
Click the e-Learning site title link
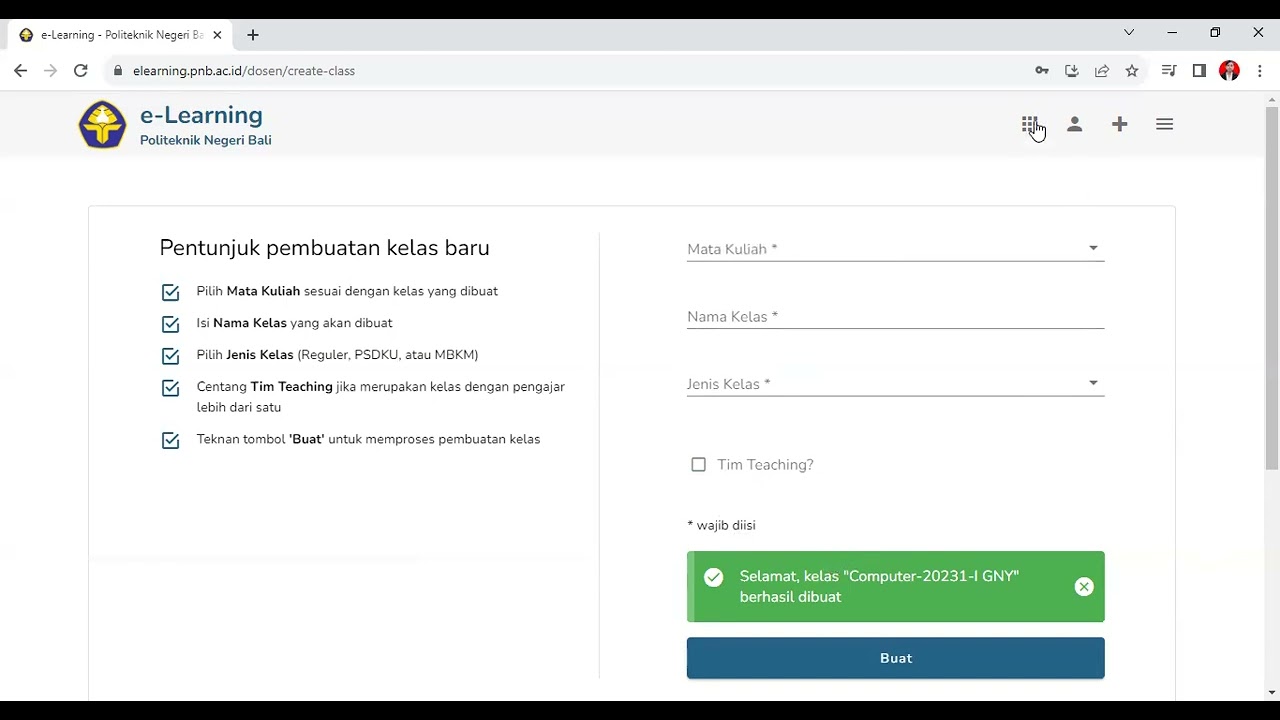201,115
